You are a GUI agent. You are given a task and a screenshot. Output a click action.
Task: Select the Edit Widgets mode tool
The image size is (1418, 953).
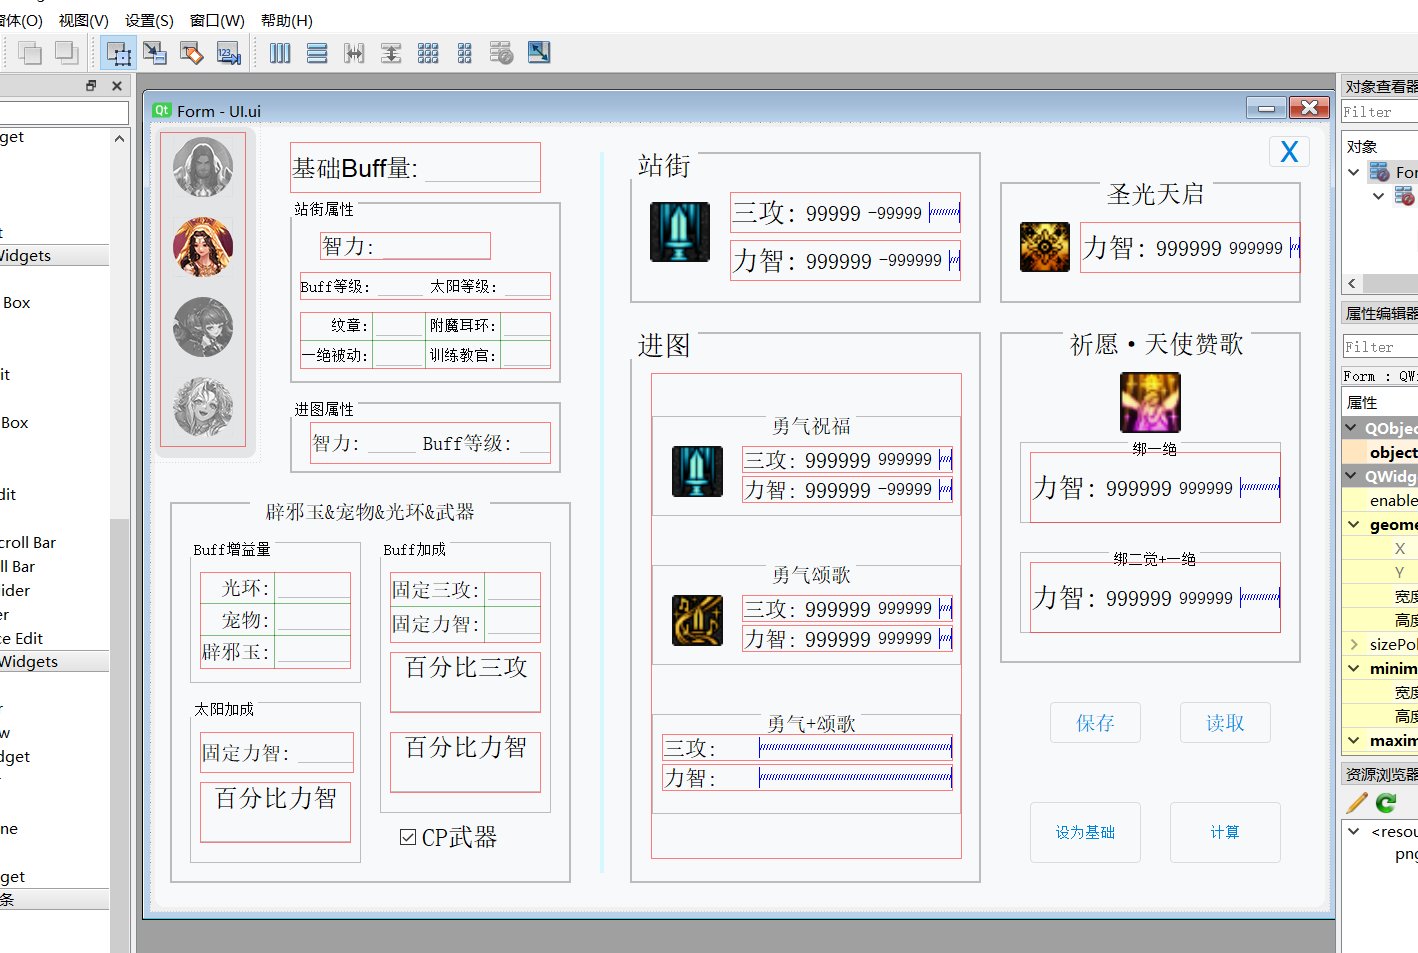pos(119,53)
